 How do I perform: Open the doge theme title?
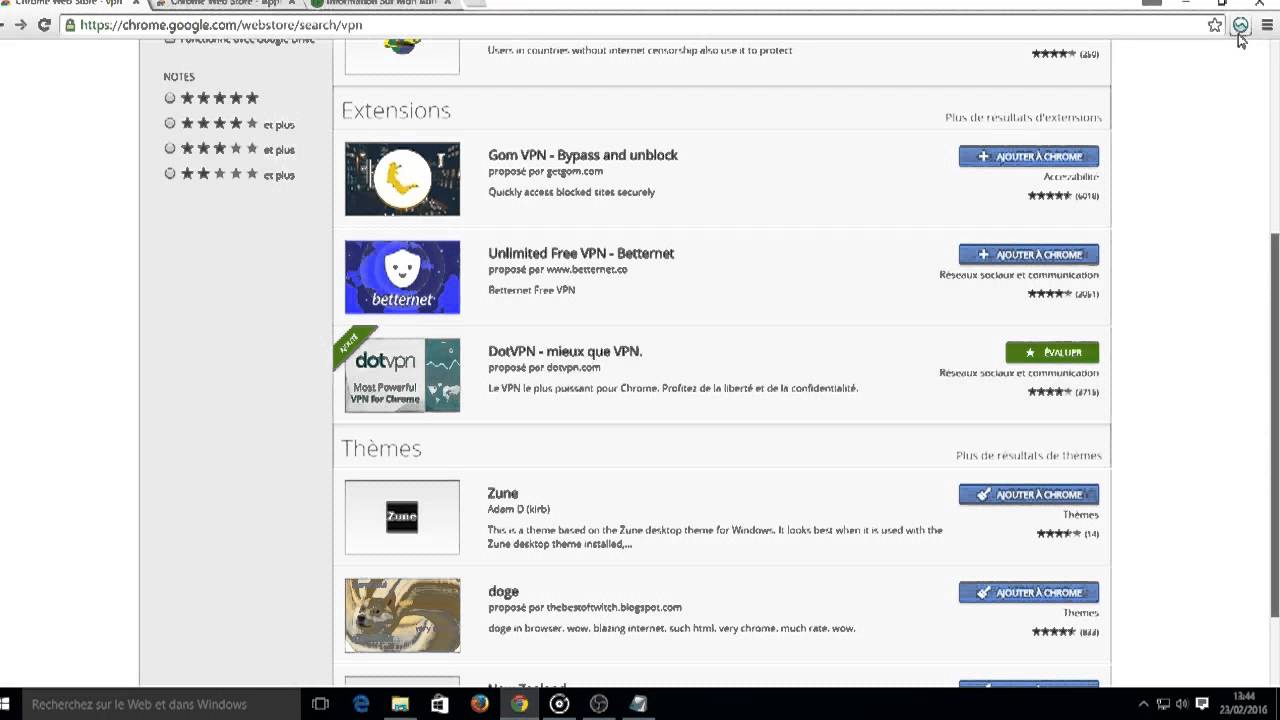[503, 591]
